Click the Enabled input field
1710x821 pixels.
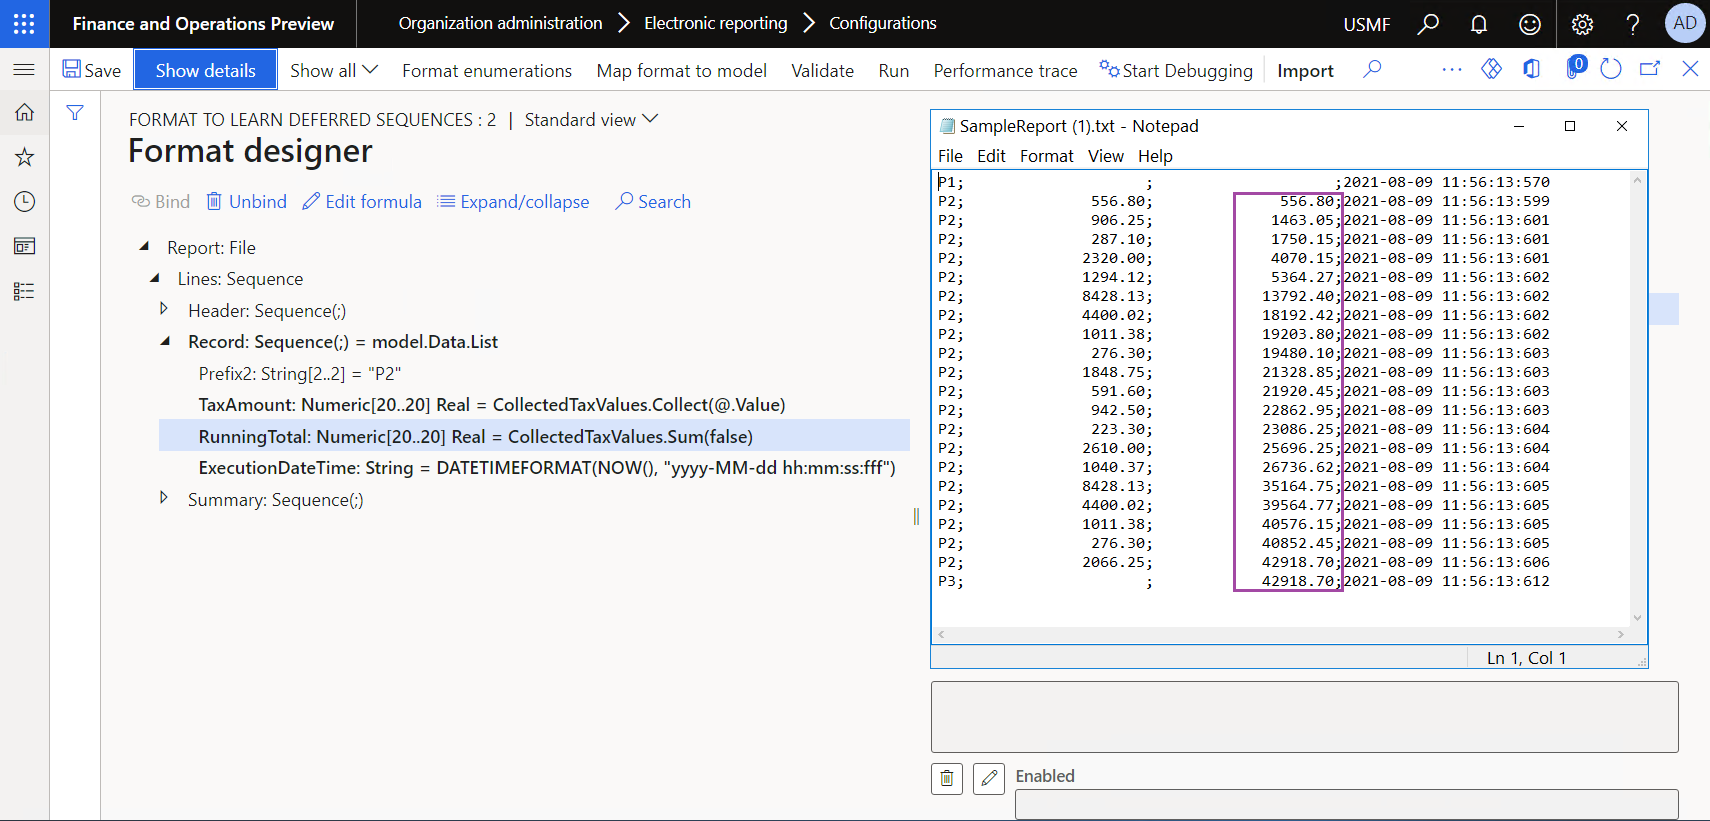1345,804
